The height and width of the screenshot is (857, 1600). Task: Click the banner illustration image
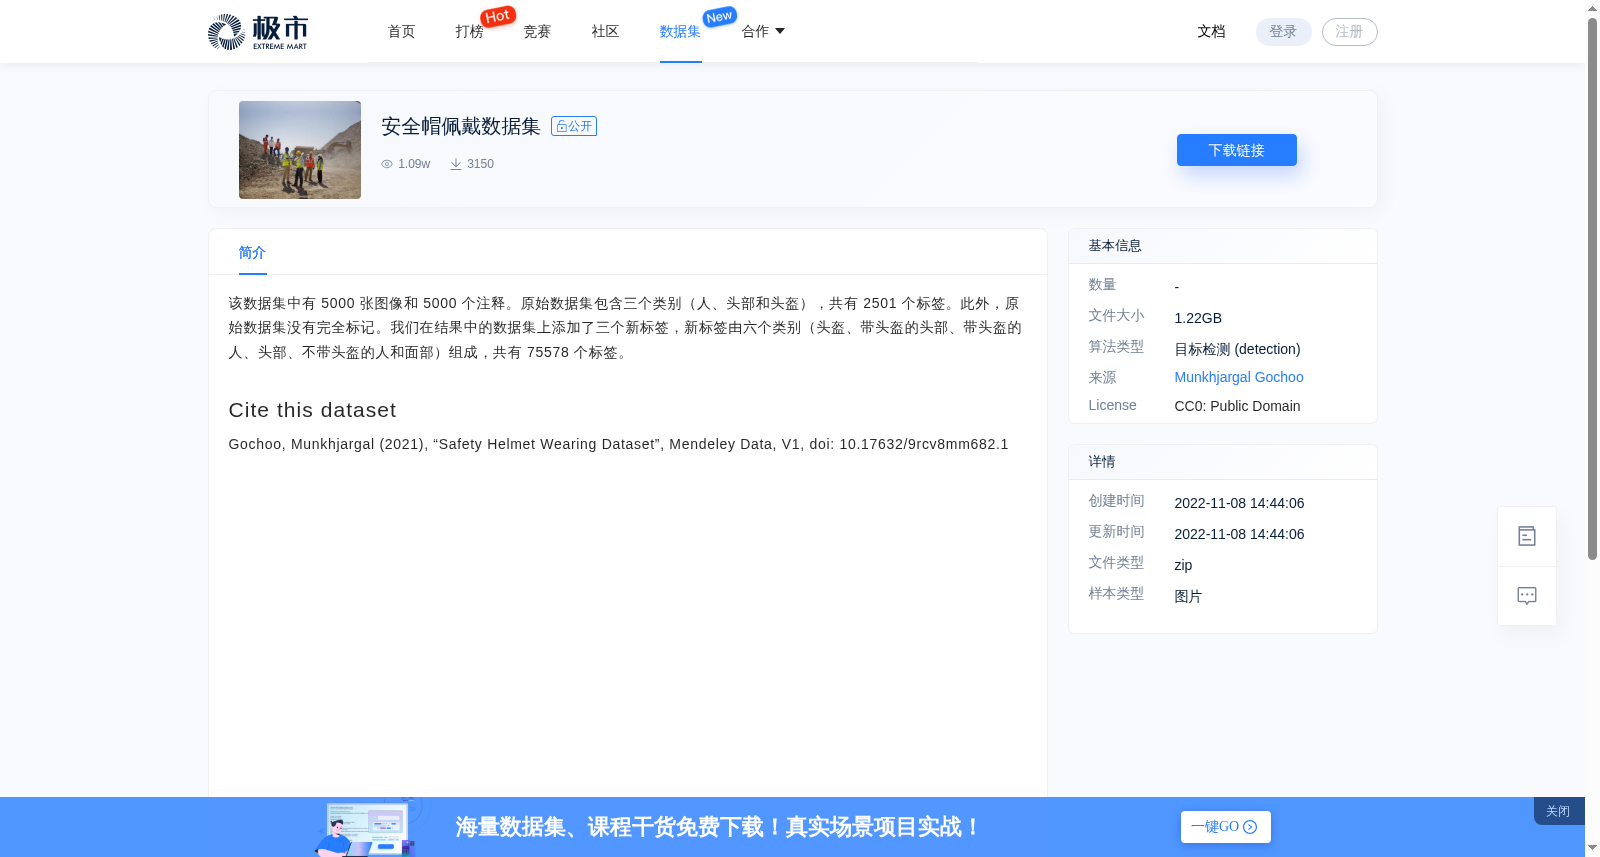(368, 827)
